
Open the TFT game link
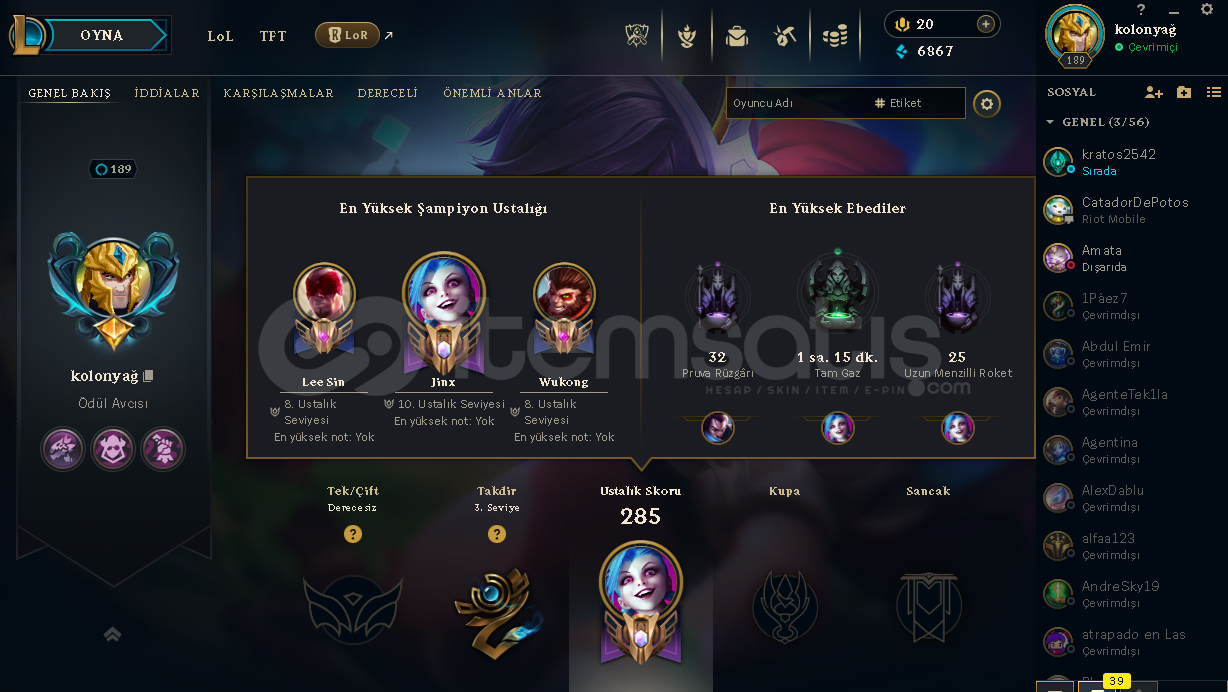point(273,36)
